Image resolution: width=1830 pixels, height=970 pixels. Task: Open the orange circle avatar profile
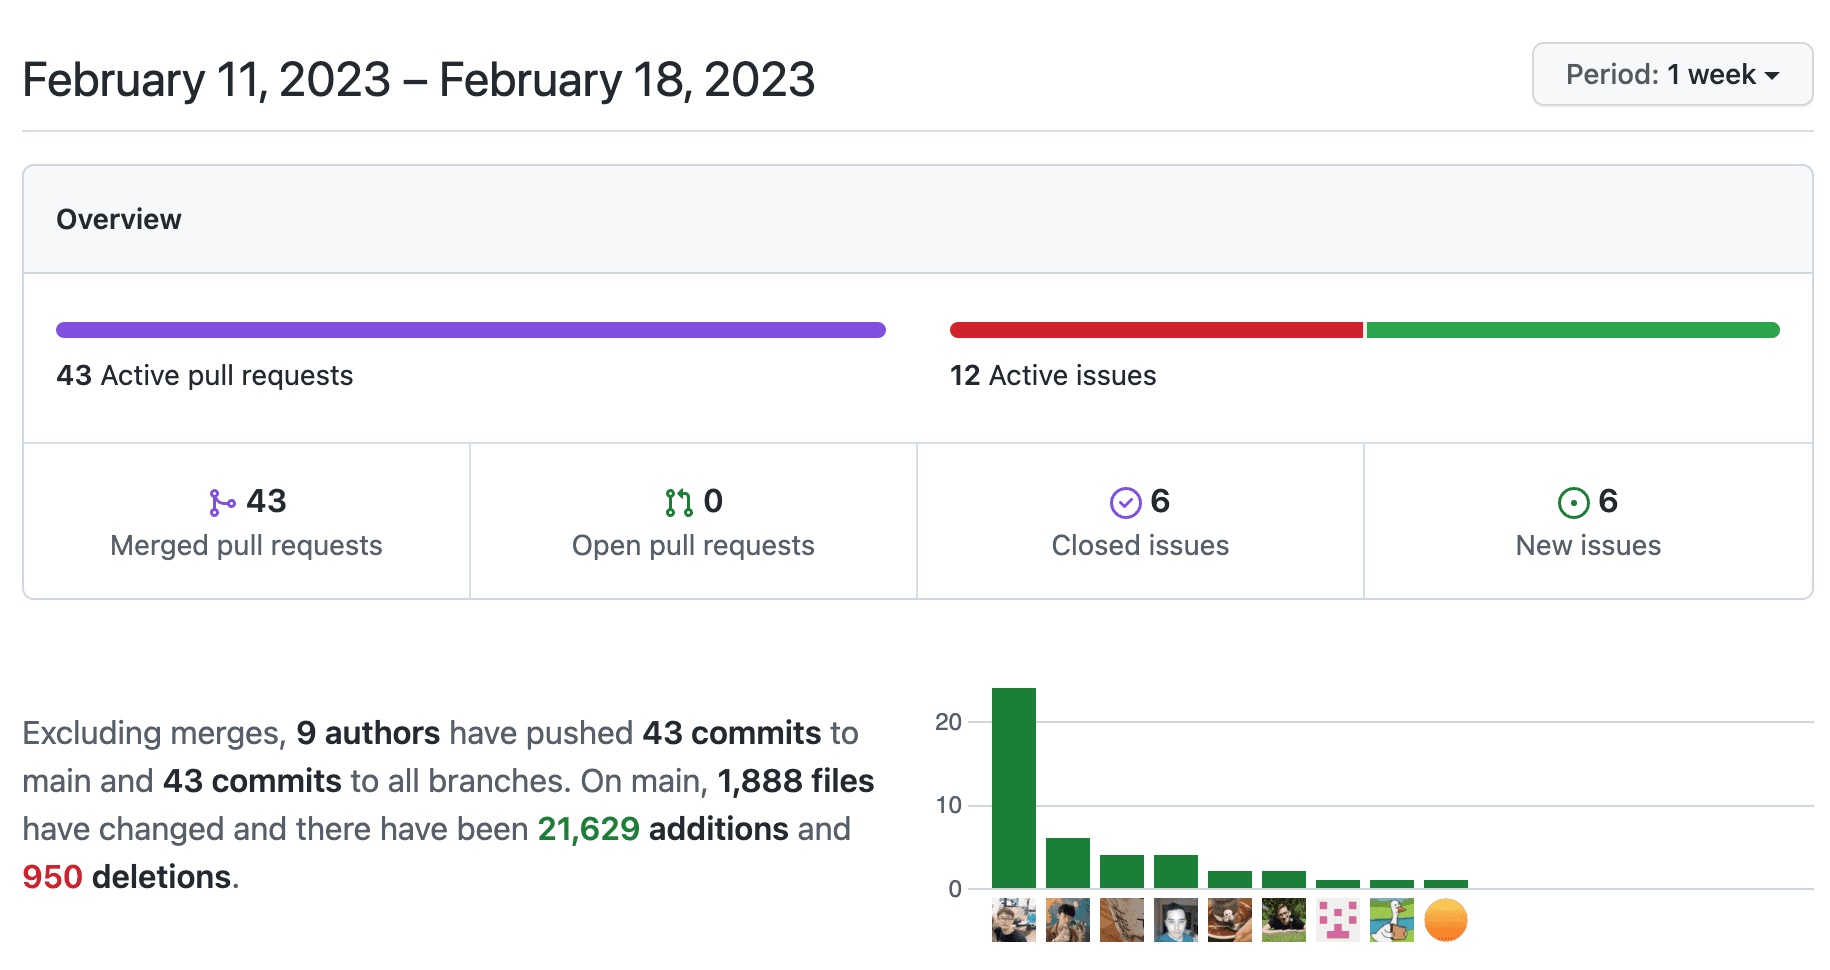pos(1445,920)
